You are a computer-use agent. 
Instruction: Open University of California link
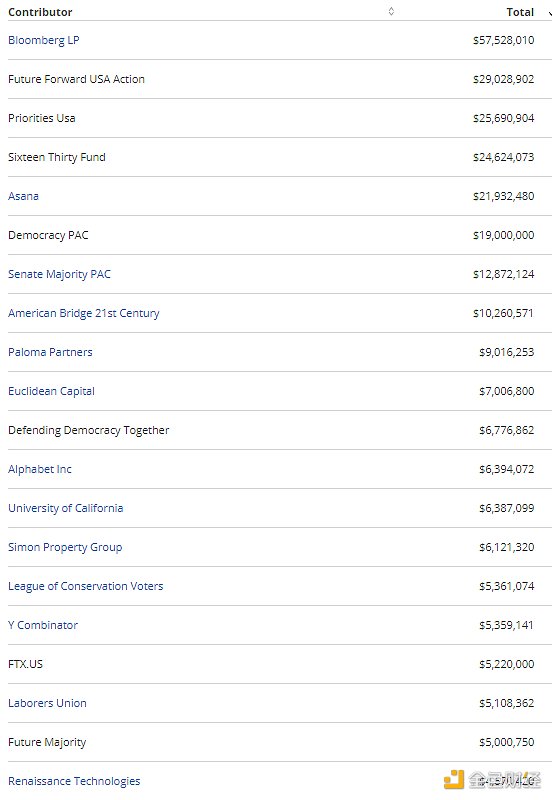point(66,508)
